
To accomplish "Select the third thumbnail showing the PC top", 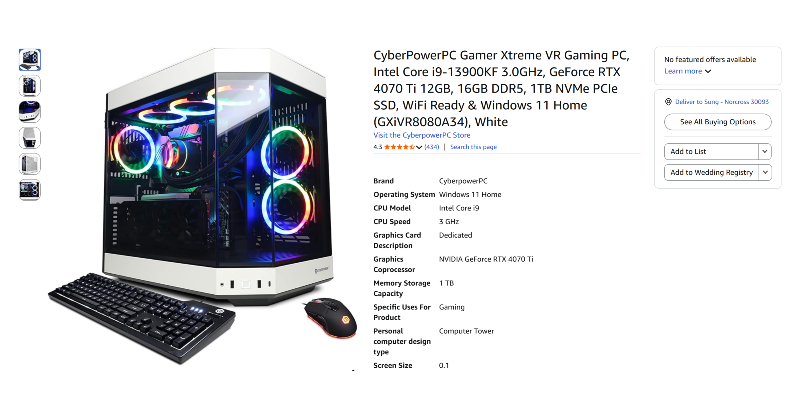I will point(30,112).
